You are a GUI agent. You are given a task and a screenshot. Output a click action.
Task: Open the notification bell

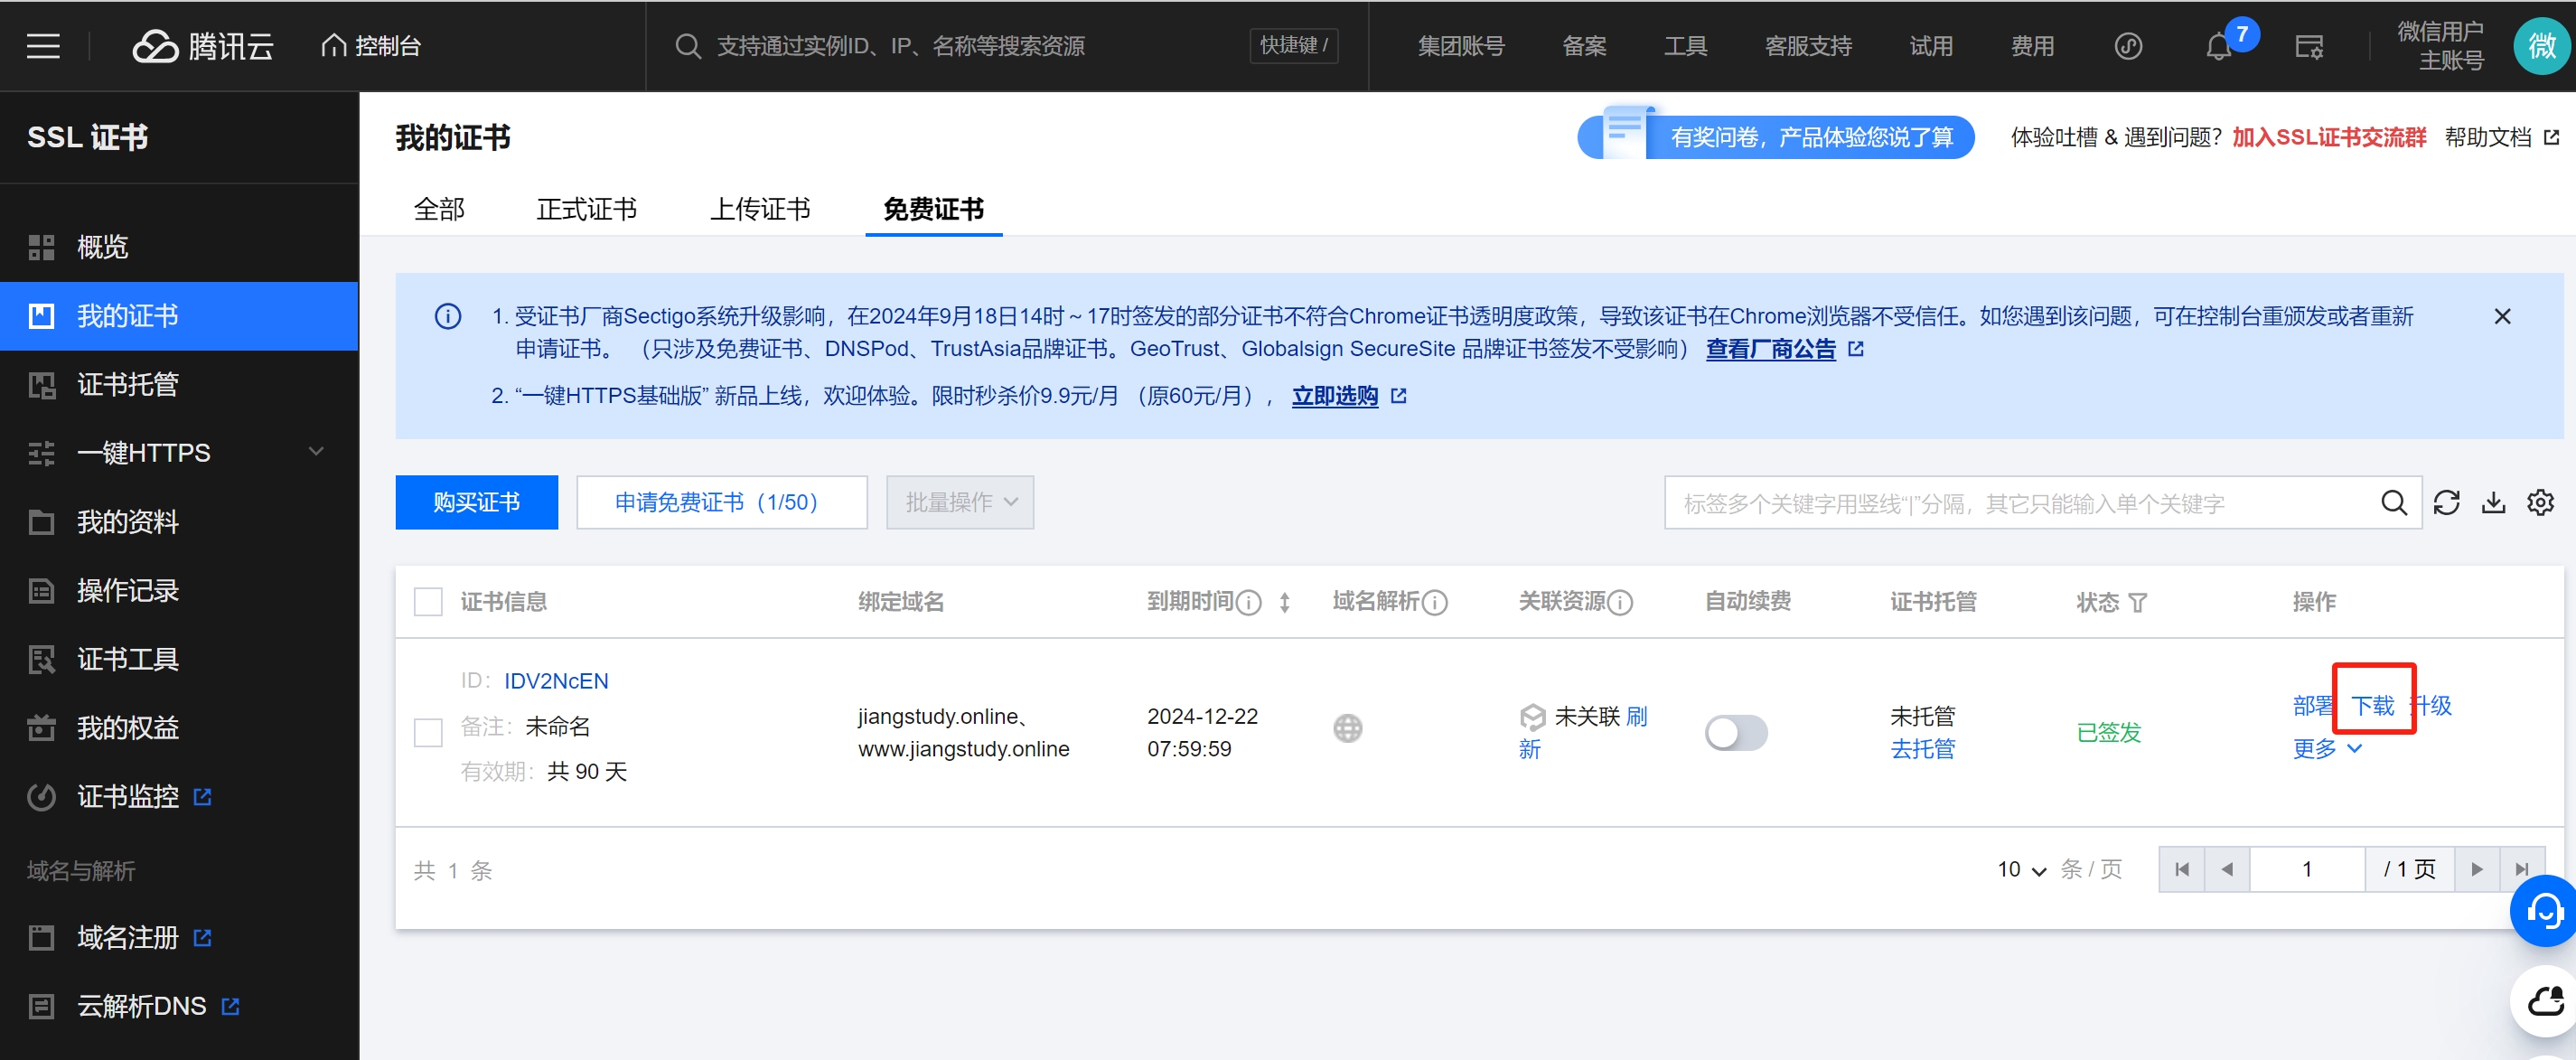2218,46
